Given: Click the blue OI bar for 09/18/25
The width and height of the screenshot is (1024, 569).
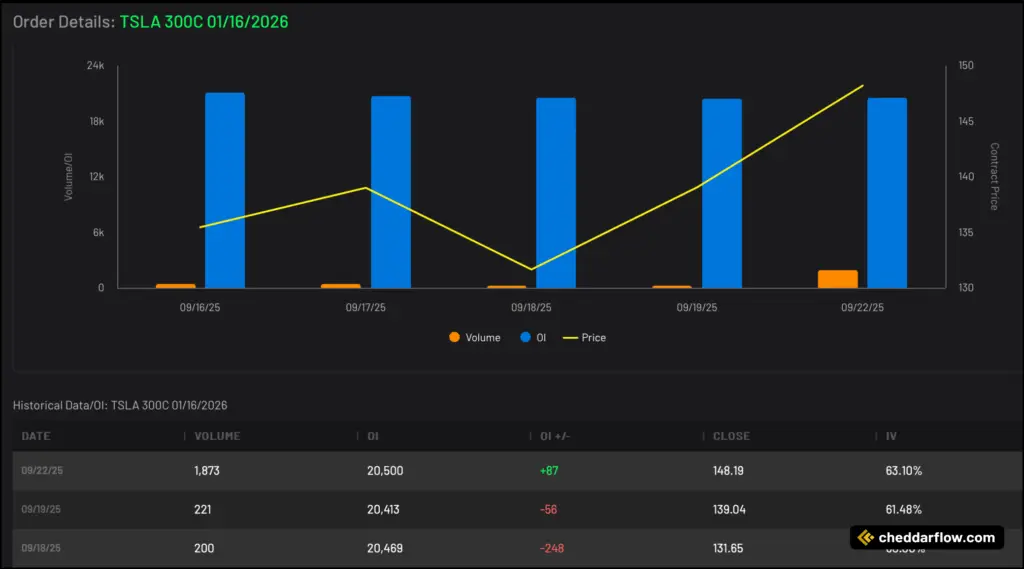Looking at the screenshot, I should tap(556, 193).
